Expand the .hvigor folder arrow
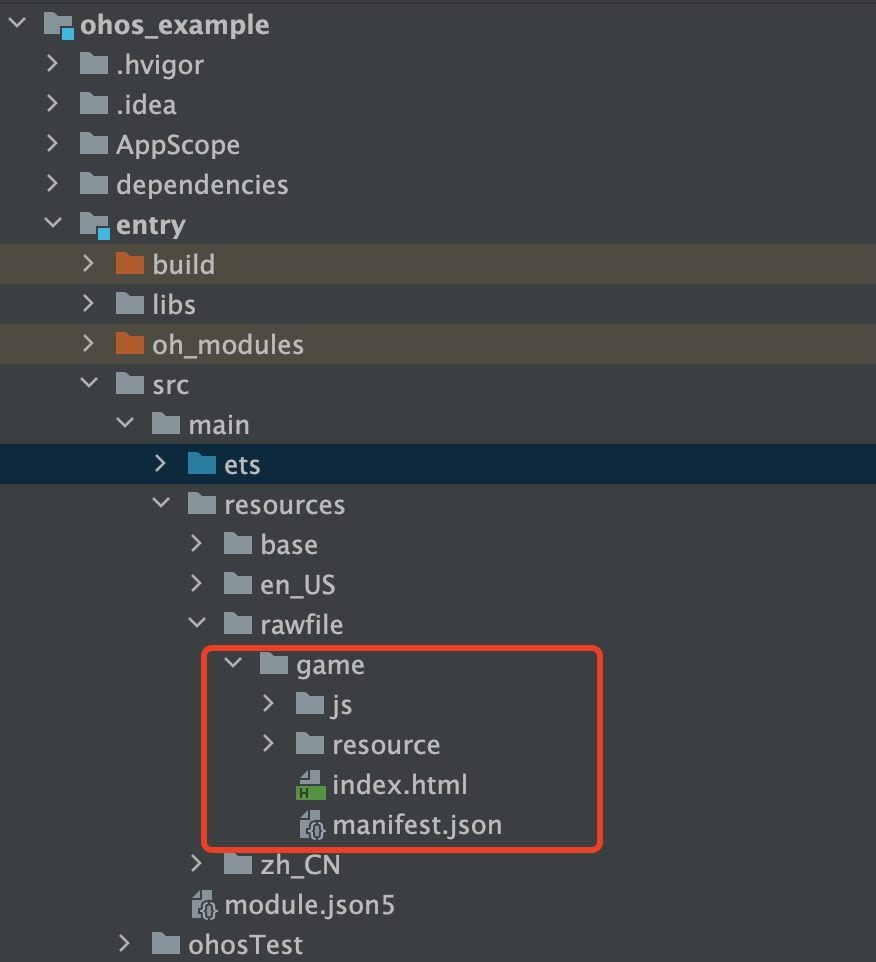This screenshot has height=962, width=876. pyautogui.click(x=53, y=63)
